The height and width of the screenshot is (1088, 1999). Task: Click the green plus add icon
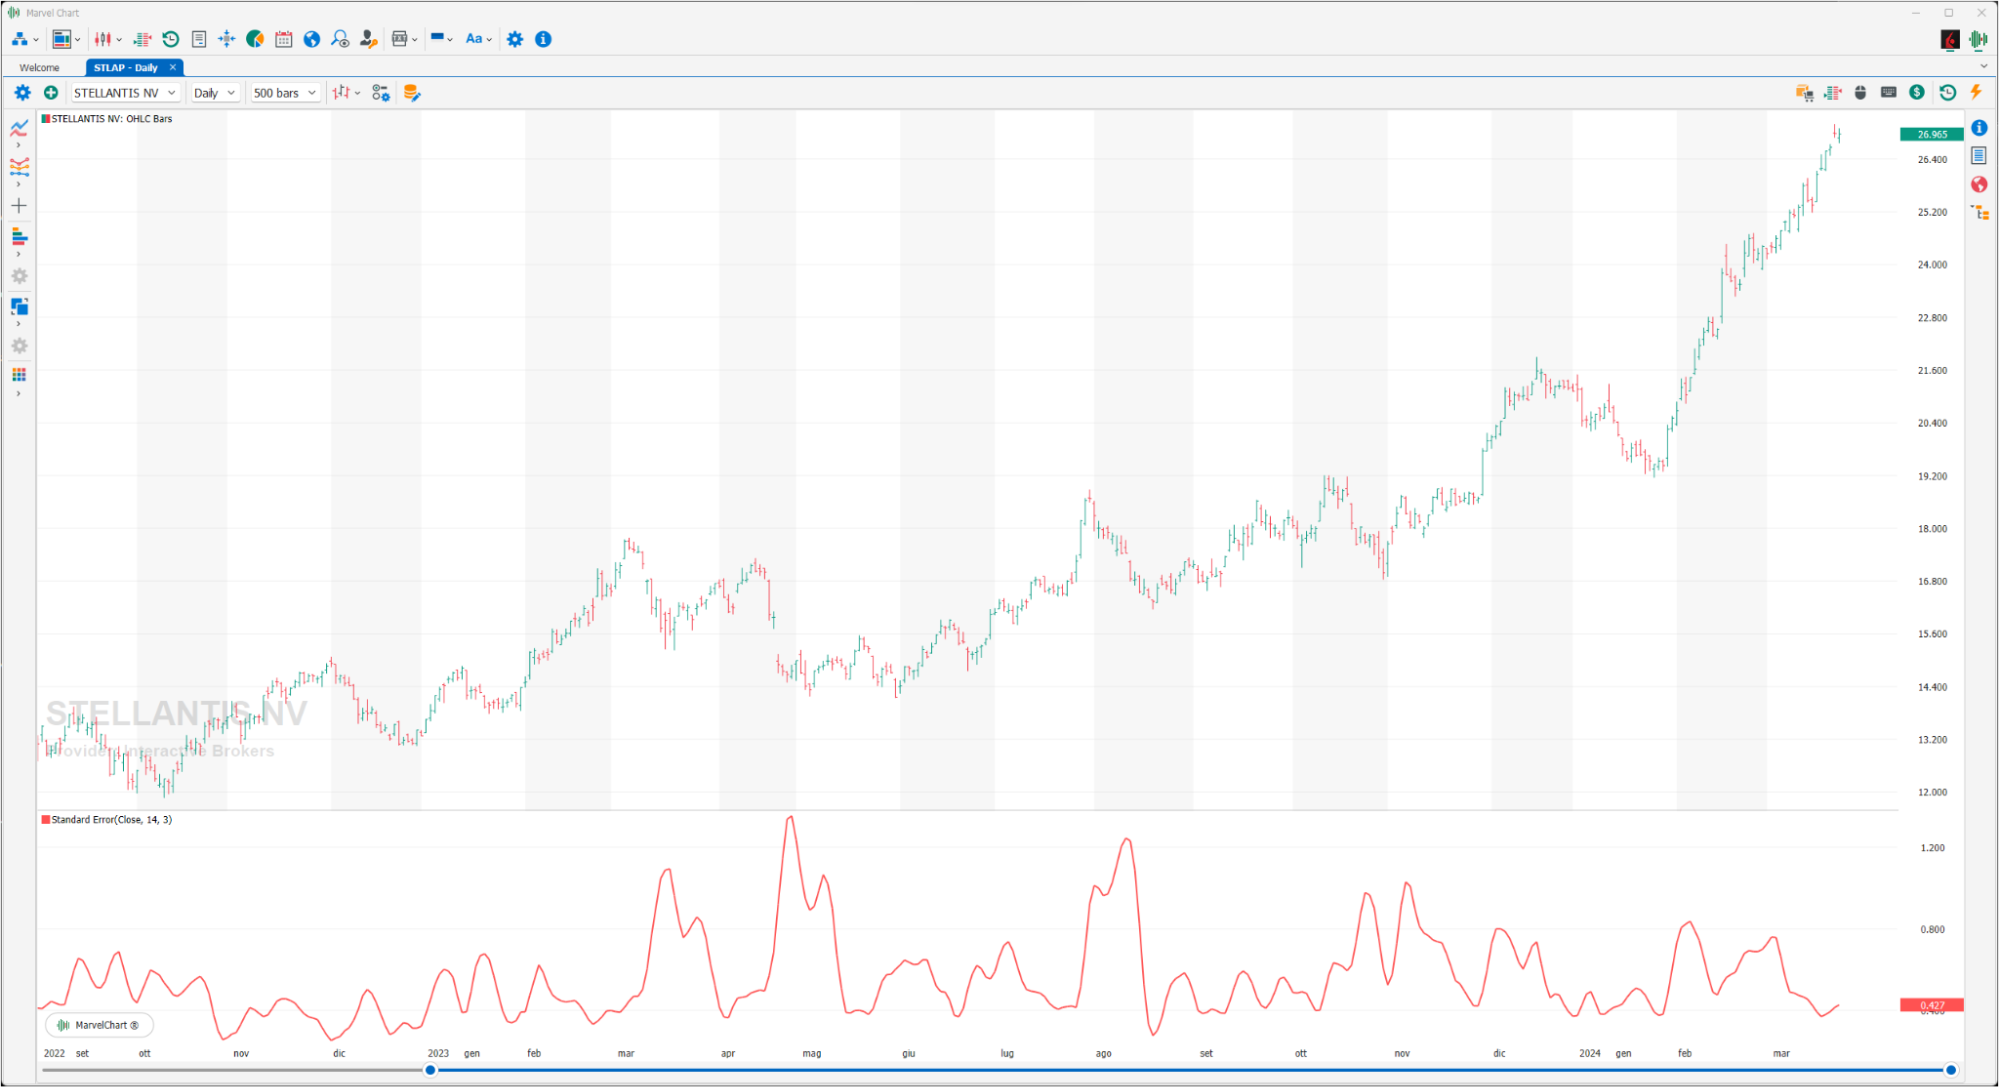click(51, 92)
